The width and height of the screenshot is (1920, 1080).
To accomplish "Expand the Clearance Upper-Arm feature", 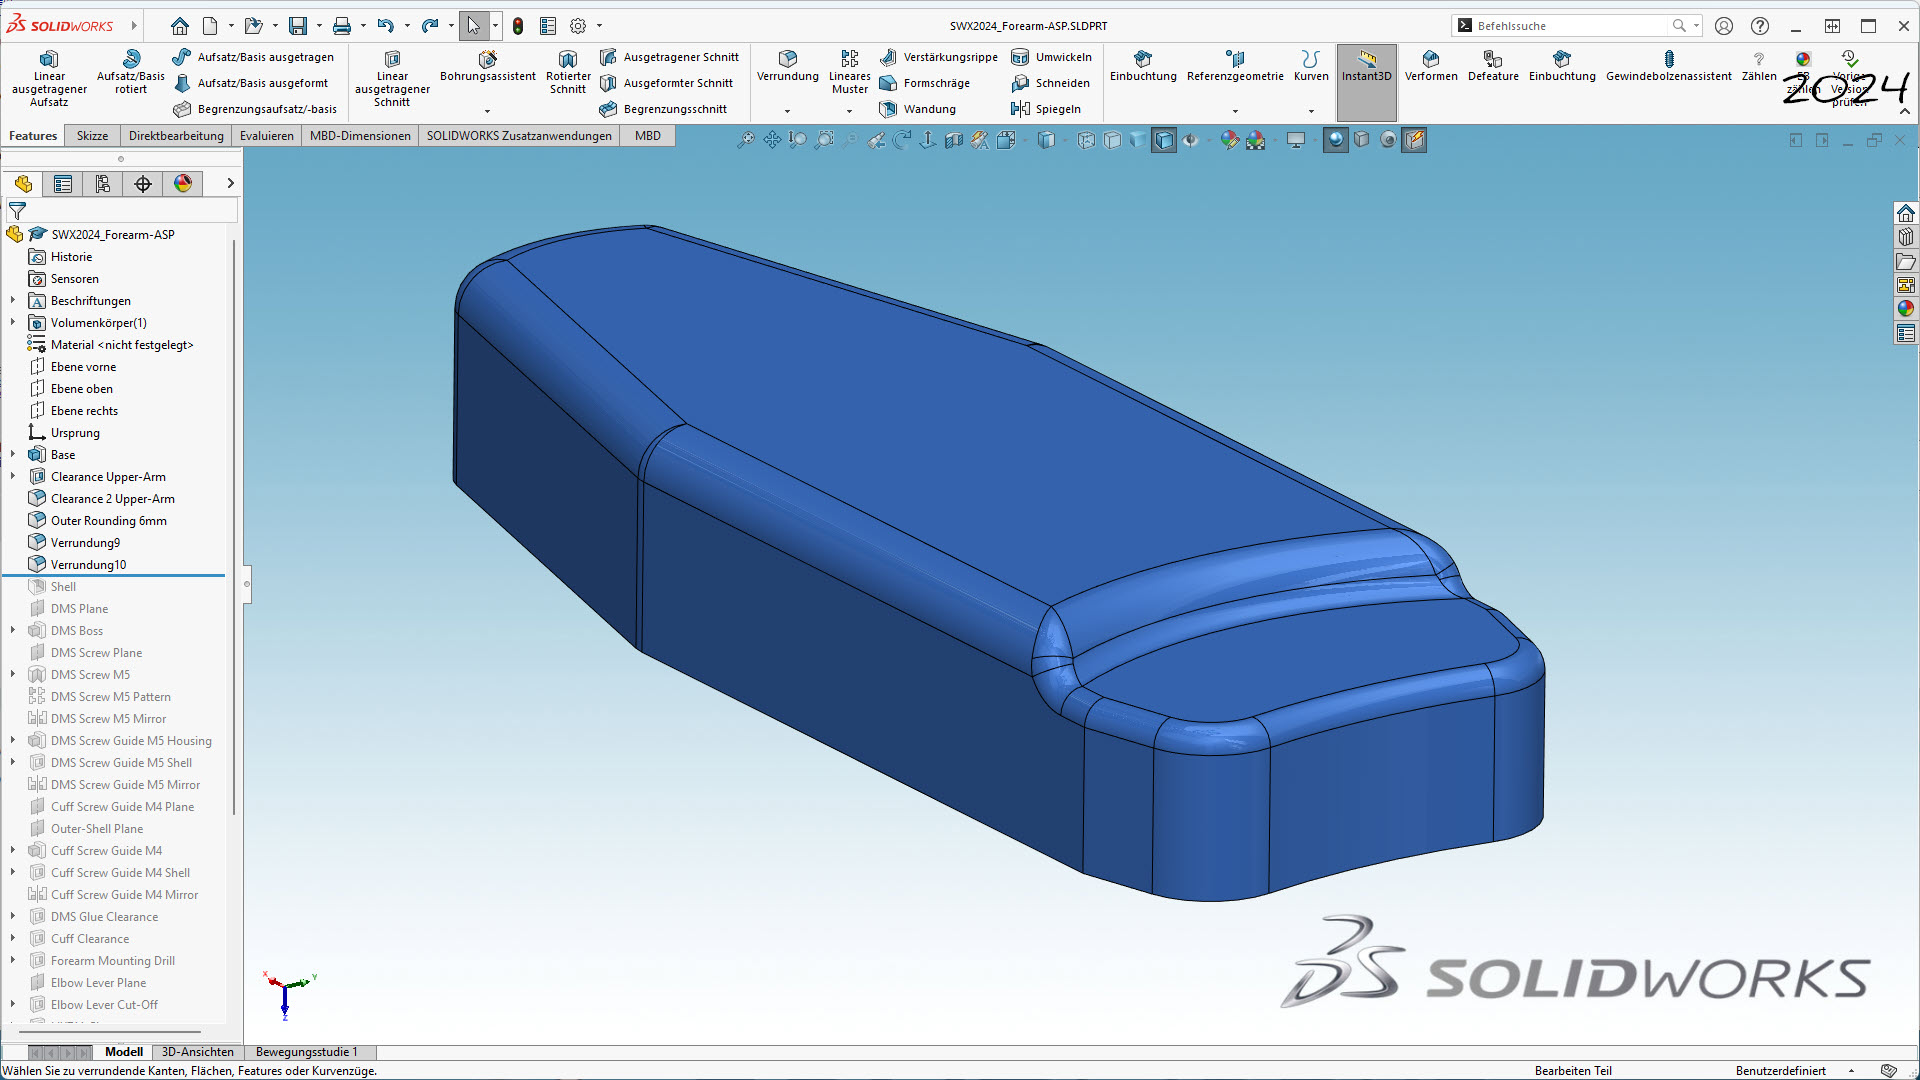I will point(13,477).
